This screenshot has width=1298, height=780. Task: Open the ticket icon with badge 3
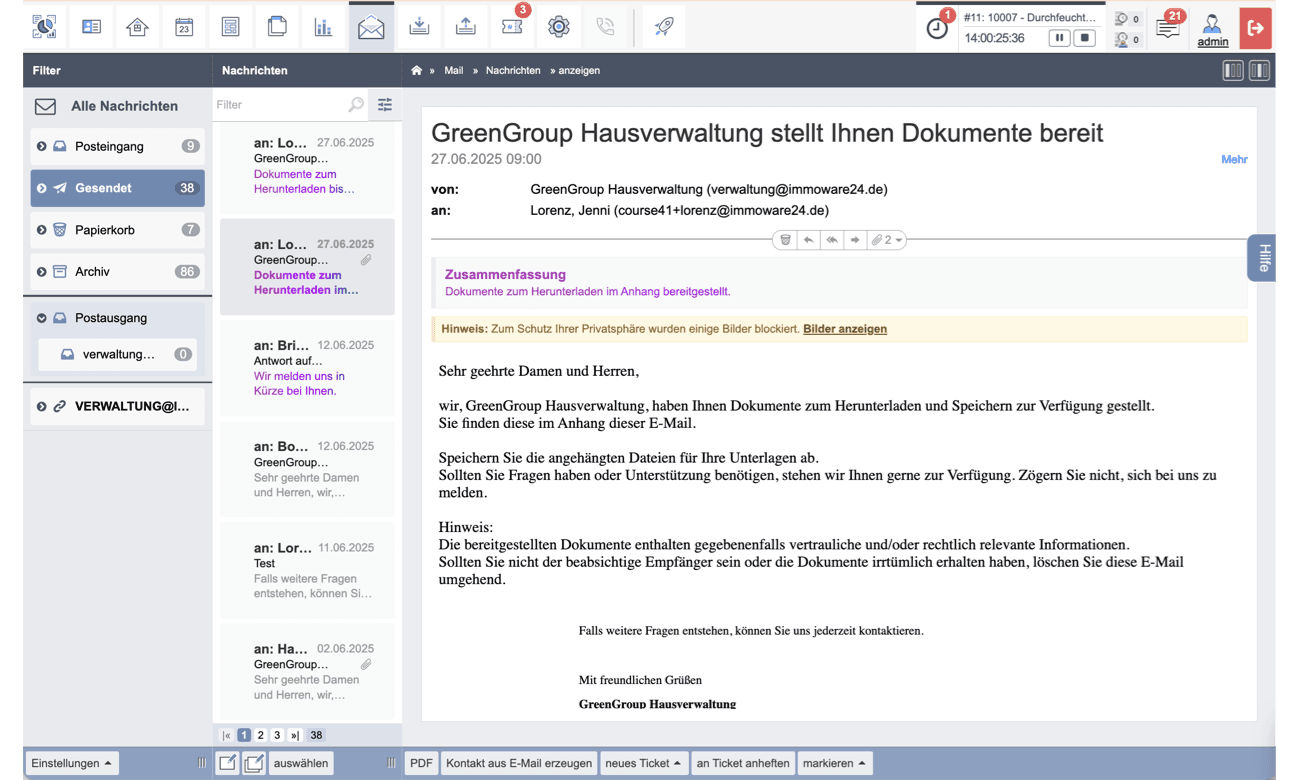click(x=512, y=27)
